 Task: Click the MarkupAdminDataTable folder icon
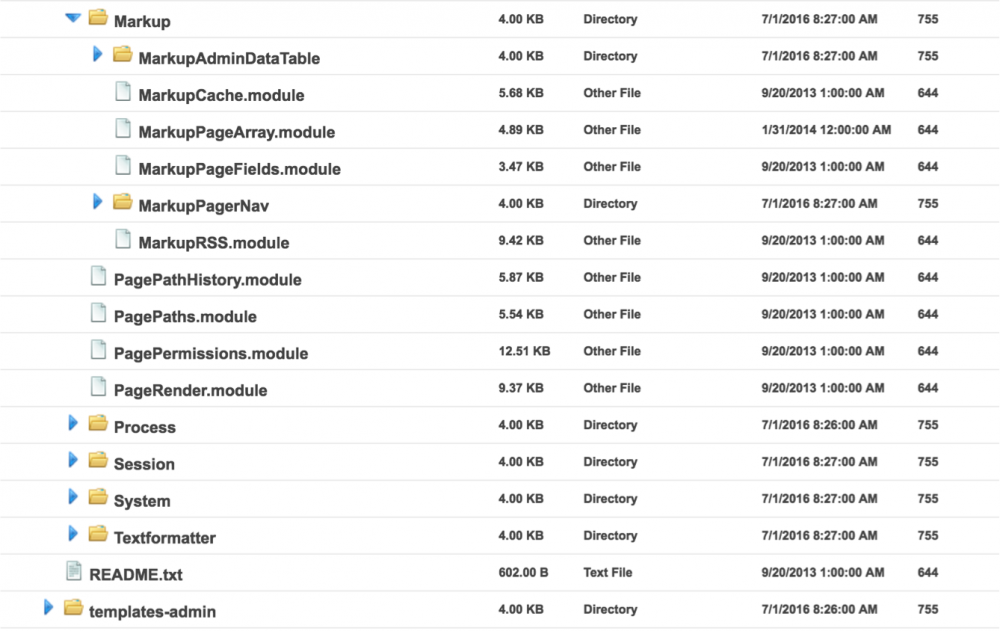[x=122, y=55]
